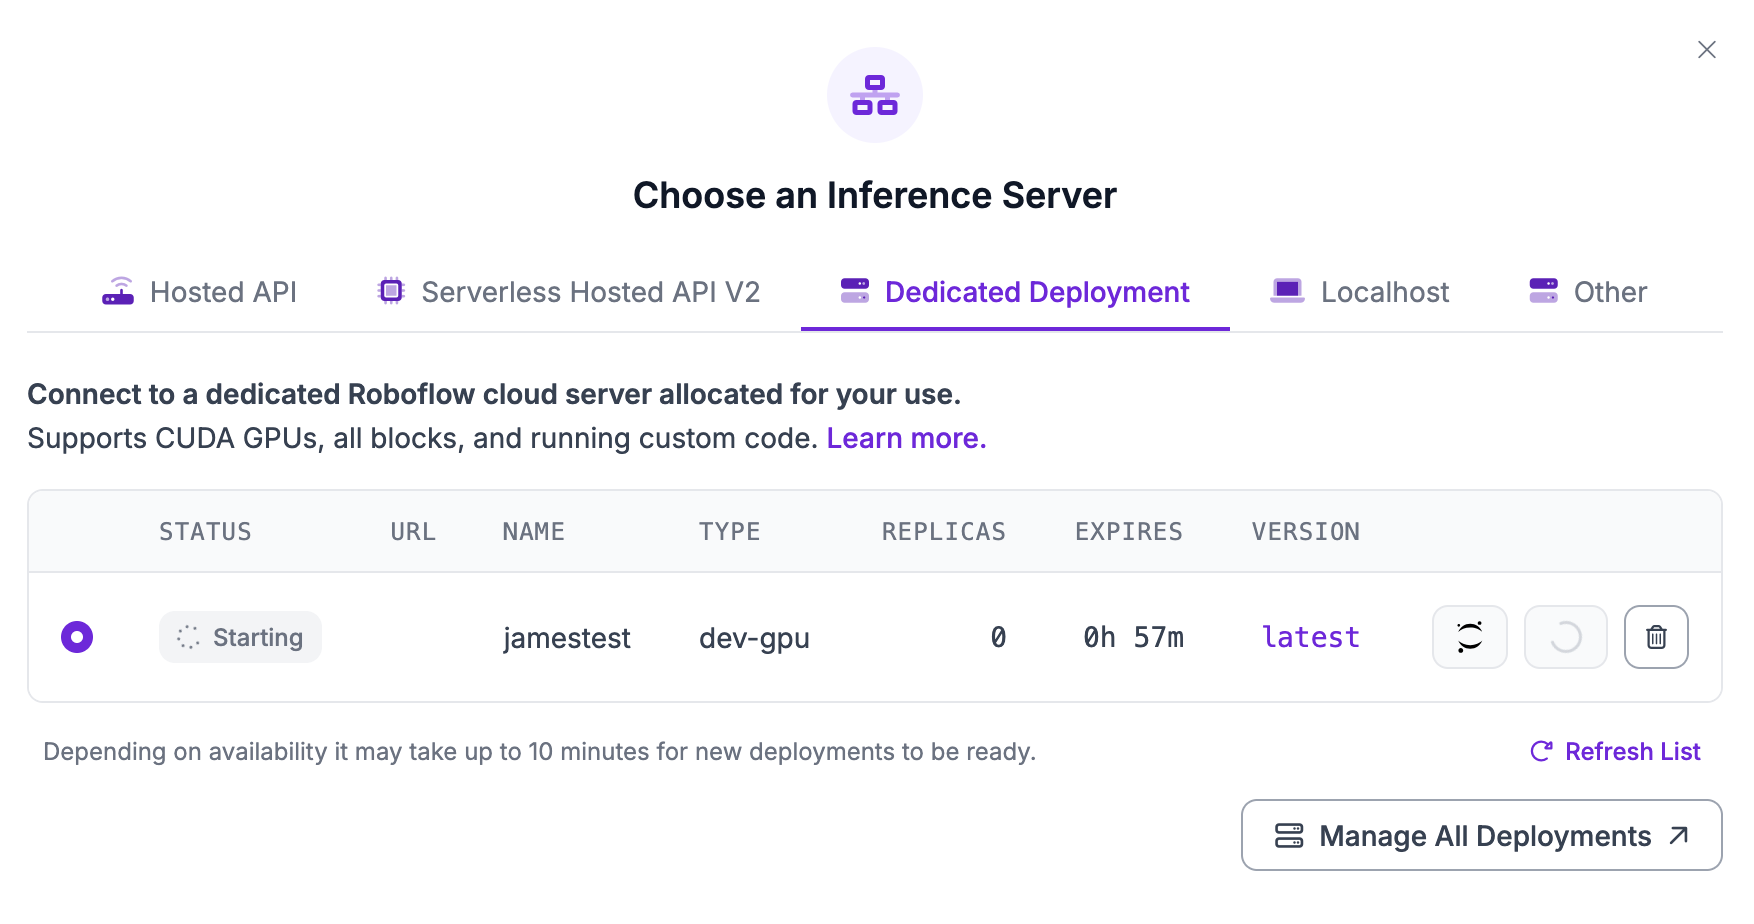Select the Dedicated Deployment tab
The width and height of the screenshot is (1754, 924).
pyautogui.click(x=1015, y=292)
